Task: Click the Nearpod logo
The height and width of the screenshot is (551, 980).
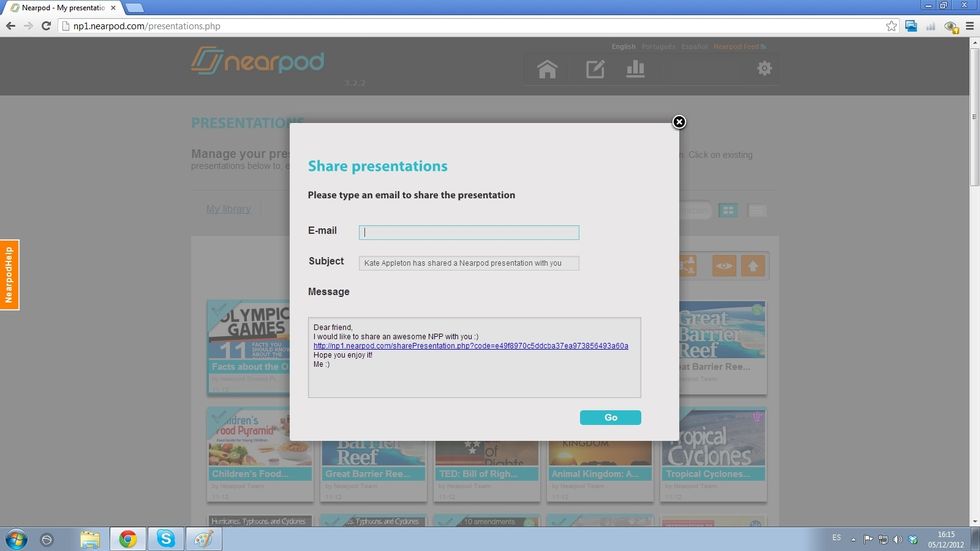Action: (x=258, y=61)
